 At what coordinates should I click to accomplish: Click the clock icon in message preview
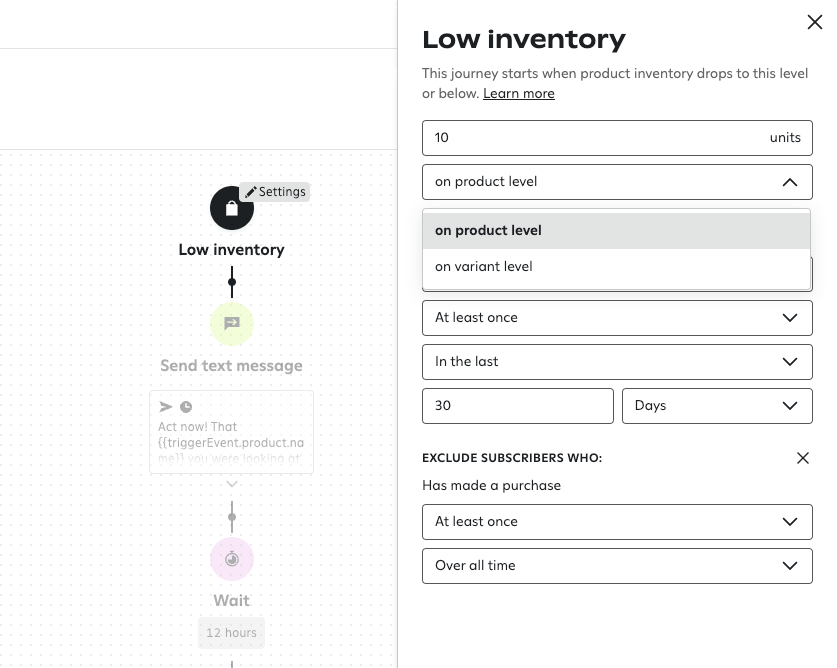click(x=186, y=407)
